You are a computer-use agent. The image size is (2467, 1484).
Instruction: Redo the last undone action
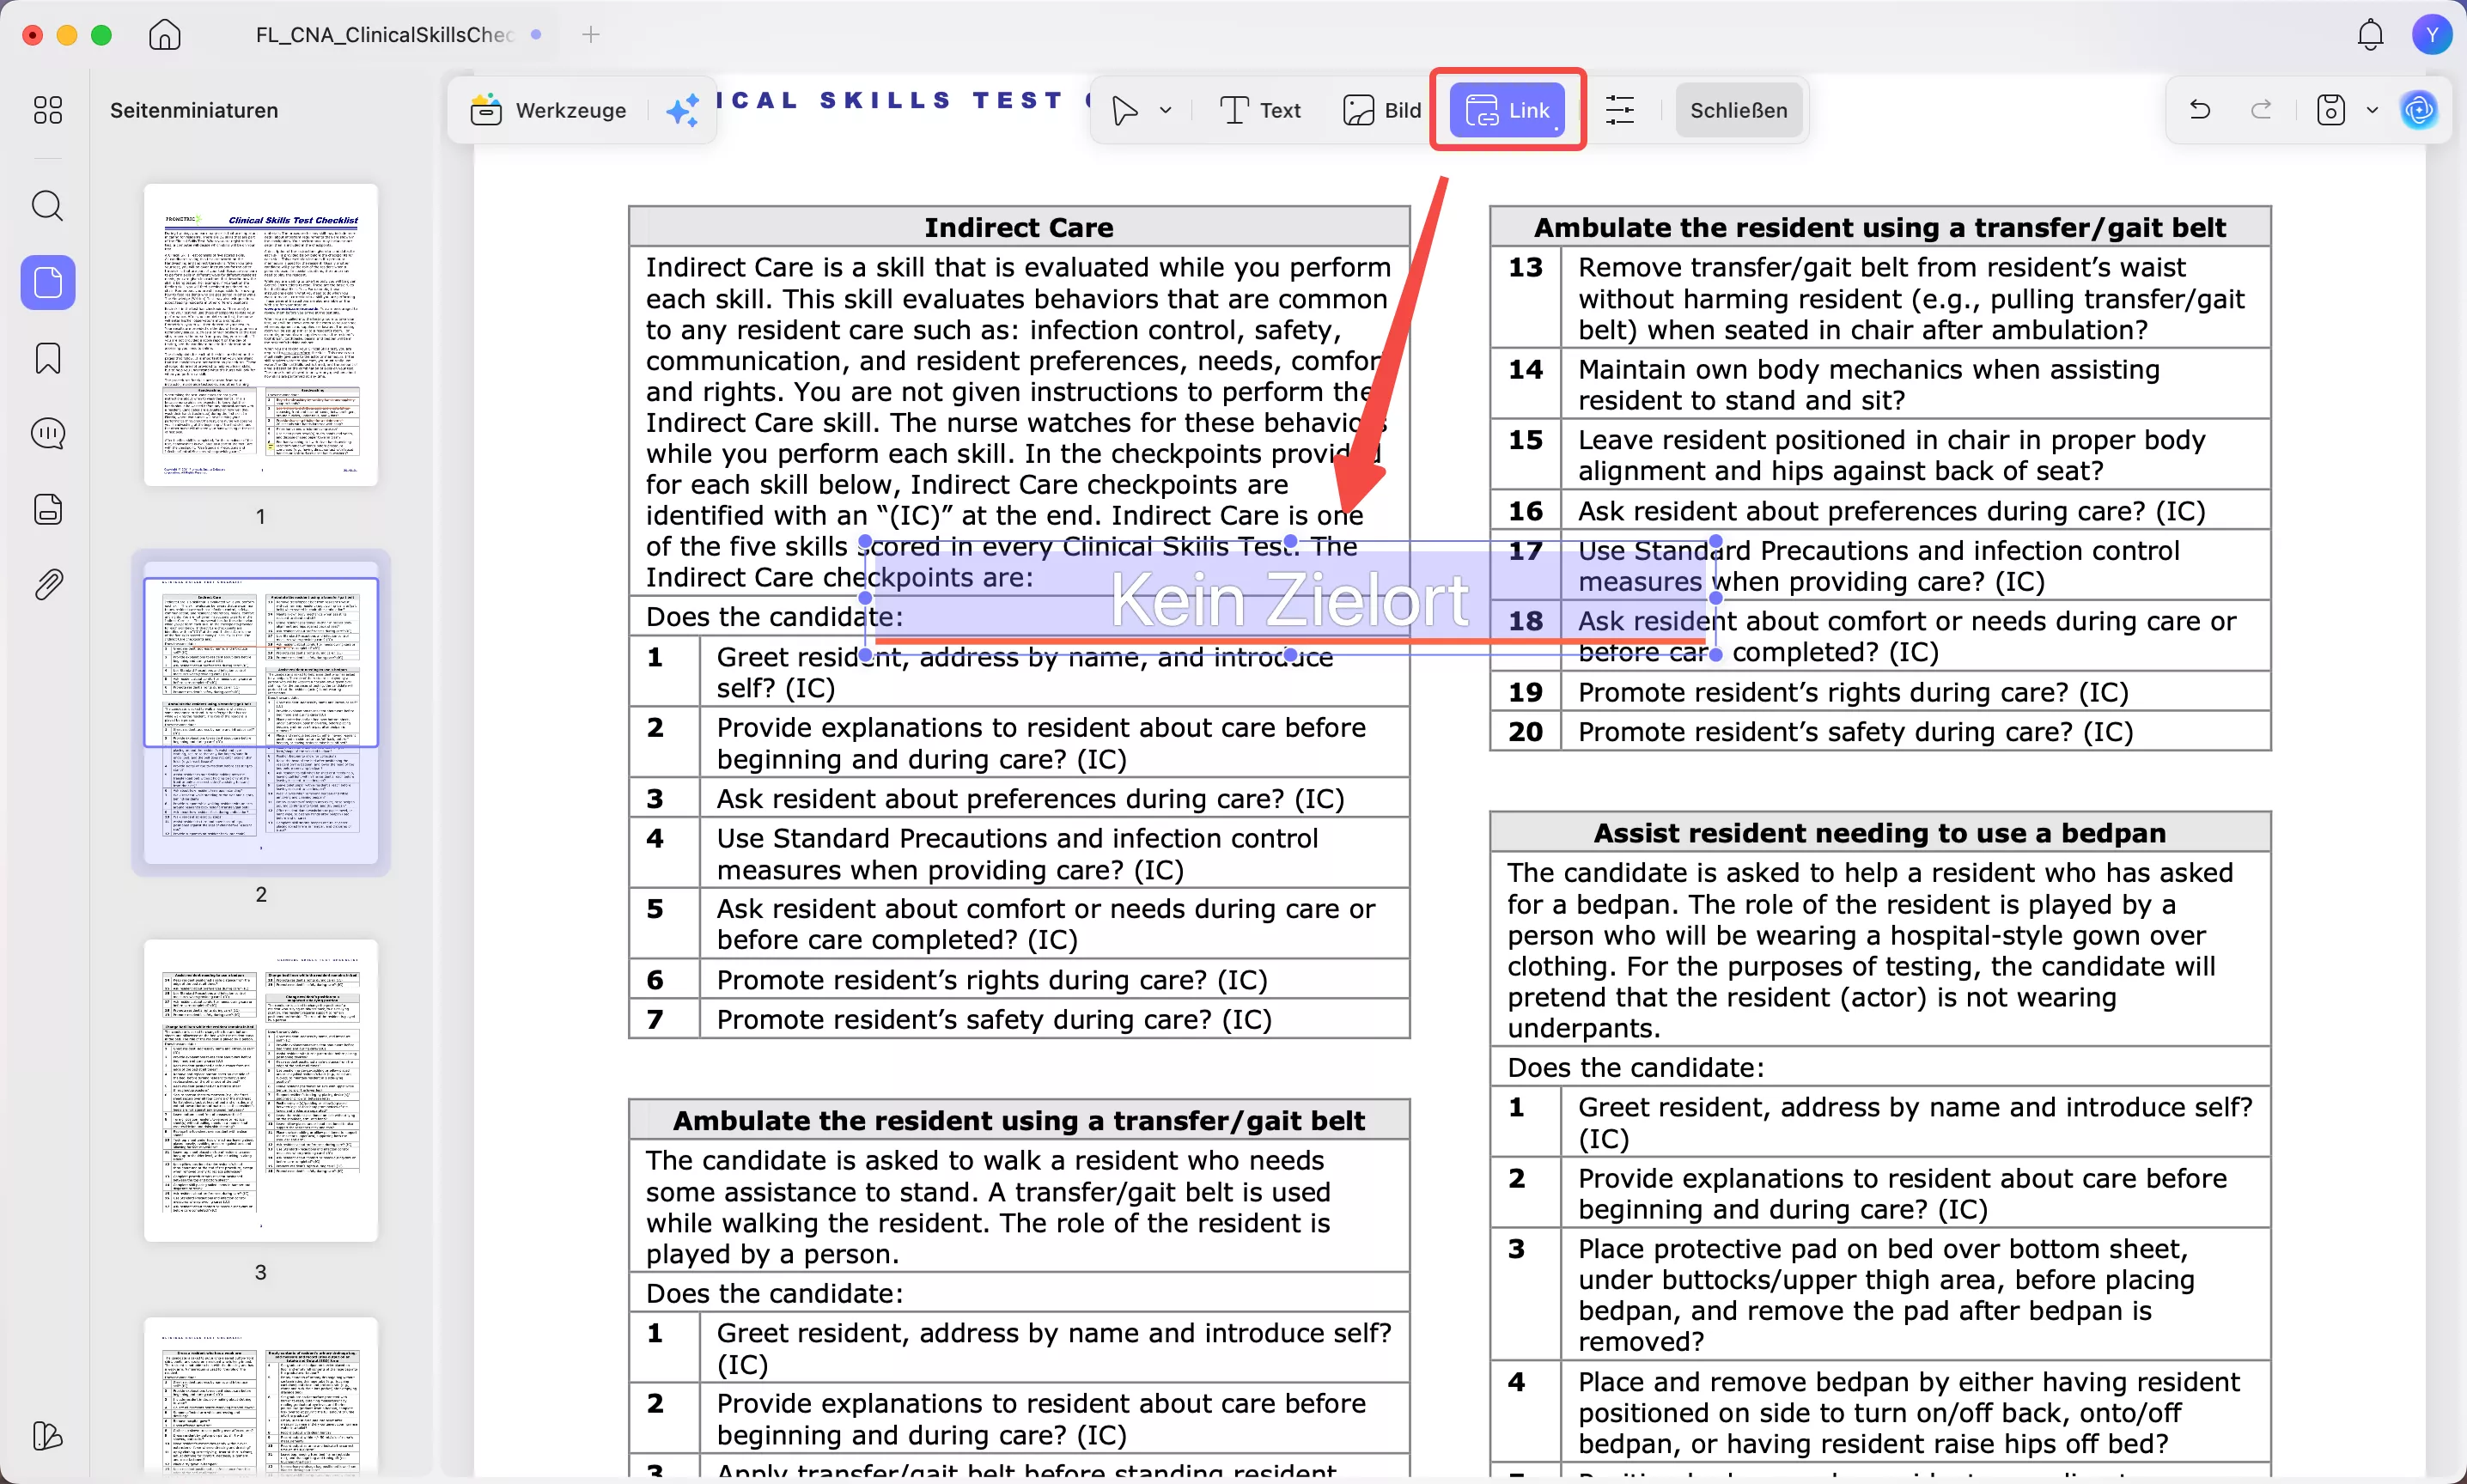pyautogui.click(x=2261, y=110)
